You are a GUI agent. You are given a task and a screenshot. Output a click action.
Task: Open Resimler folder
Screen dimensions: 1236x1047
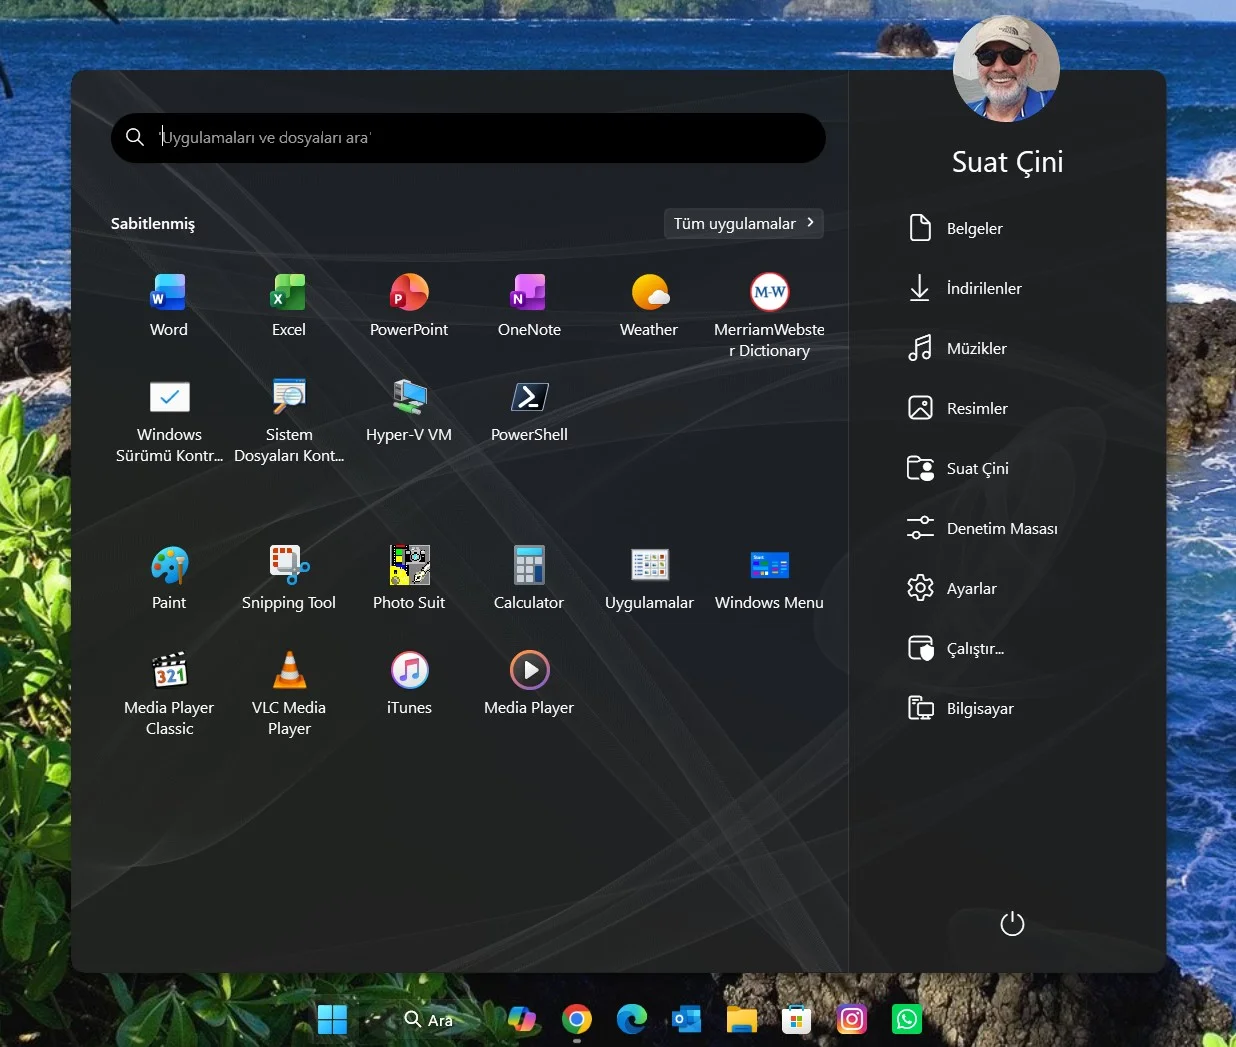pos(958,408)
